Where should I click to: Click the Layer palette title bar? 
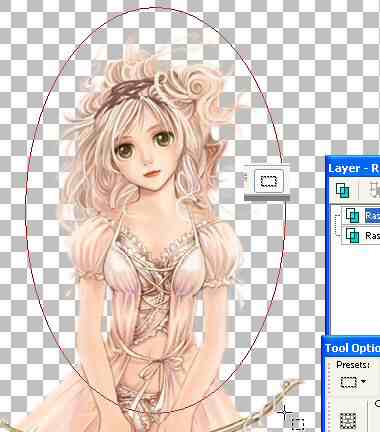[353, 168]
